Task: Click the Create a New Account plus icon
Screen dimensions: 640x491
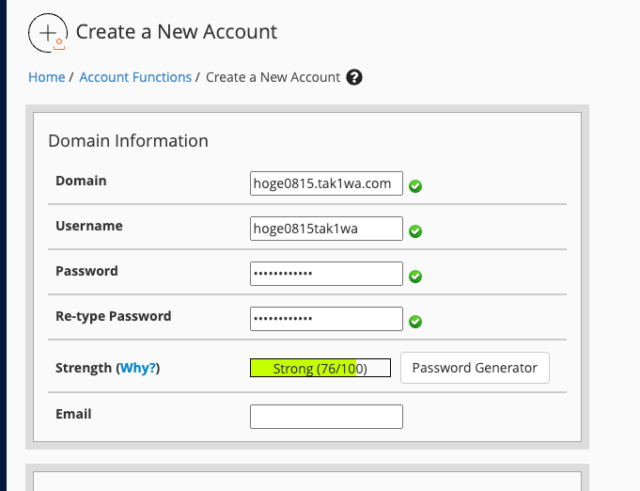Action: [x=48, y=33]
